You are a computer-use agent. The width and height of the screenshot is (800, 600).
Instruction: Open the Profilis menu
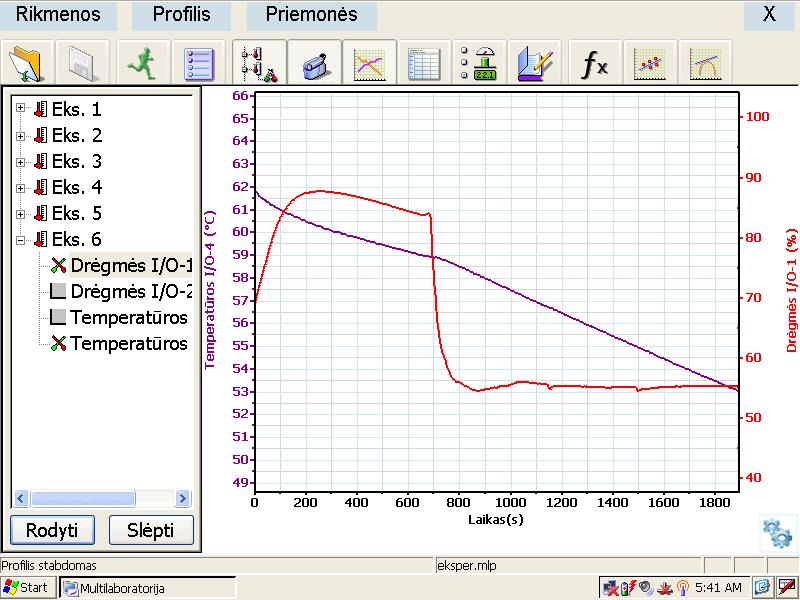coord(182,14)
